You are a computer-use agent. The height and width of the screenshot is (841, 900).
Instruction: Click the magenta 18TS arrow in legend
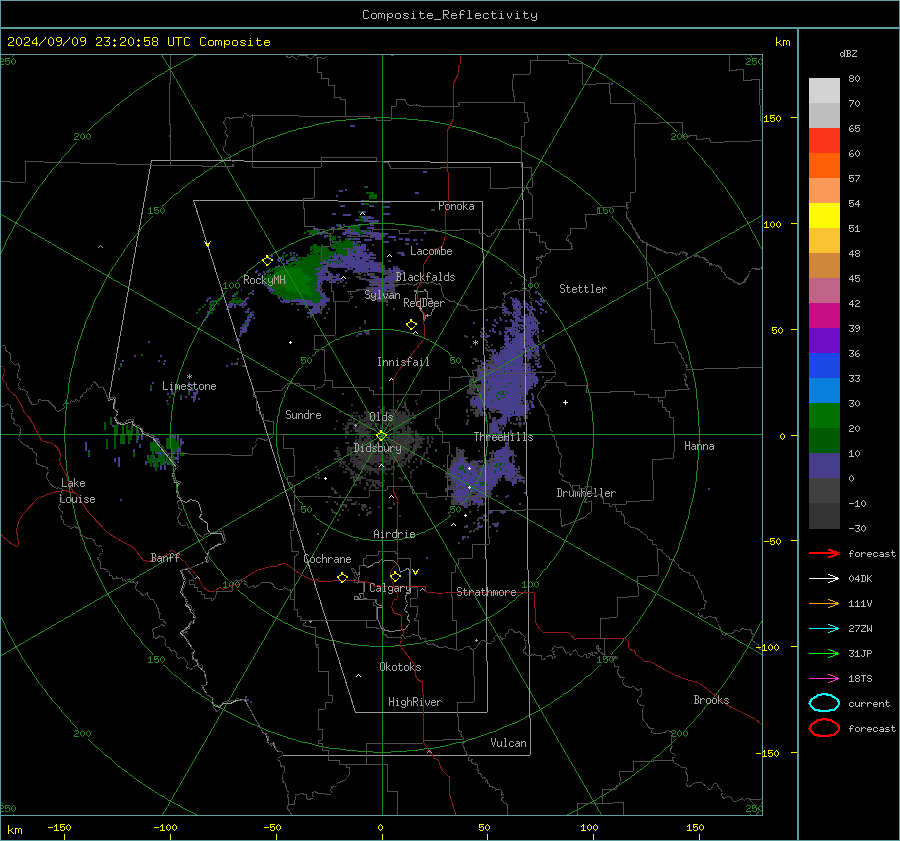824,679
